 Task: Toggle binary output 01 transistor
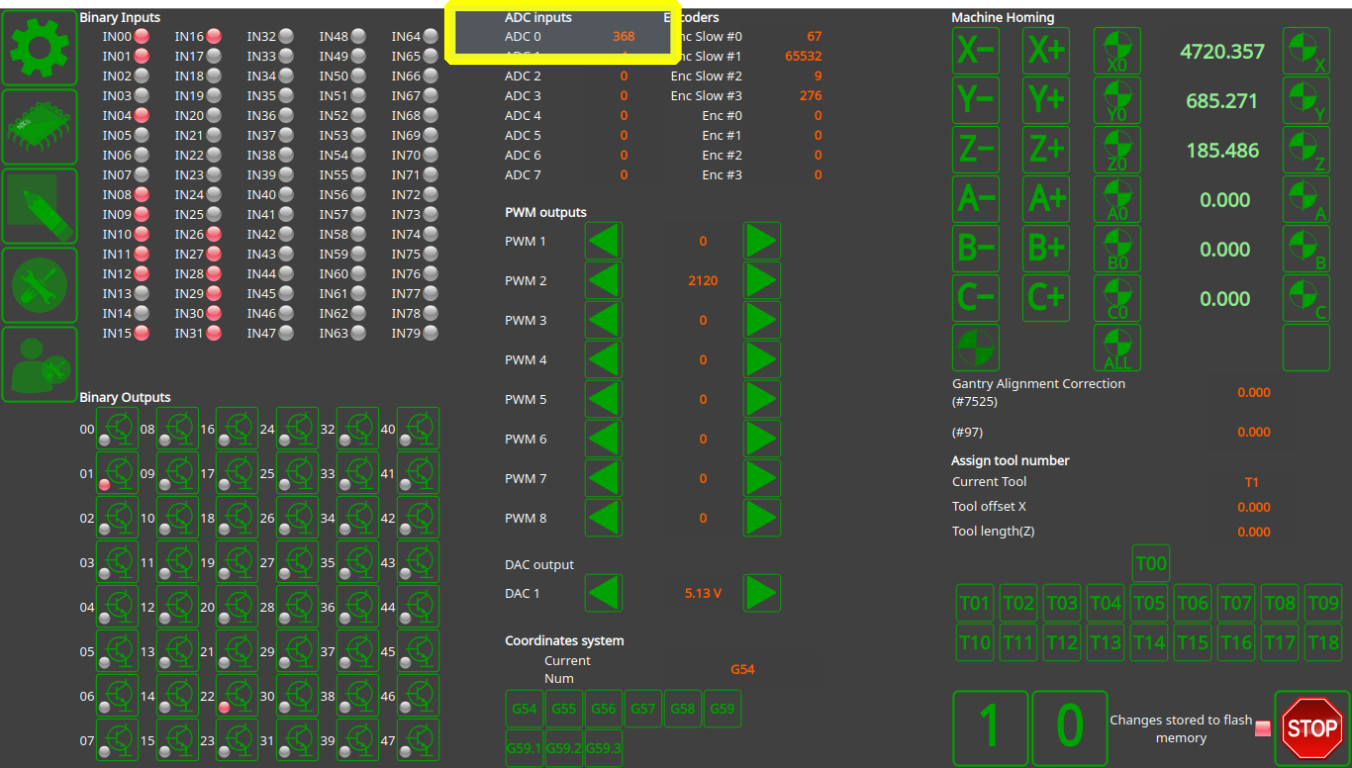[117, 473]
